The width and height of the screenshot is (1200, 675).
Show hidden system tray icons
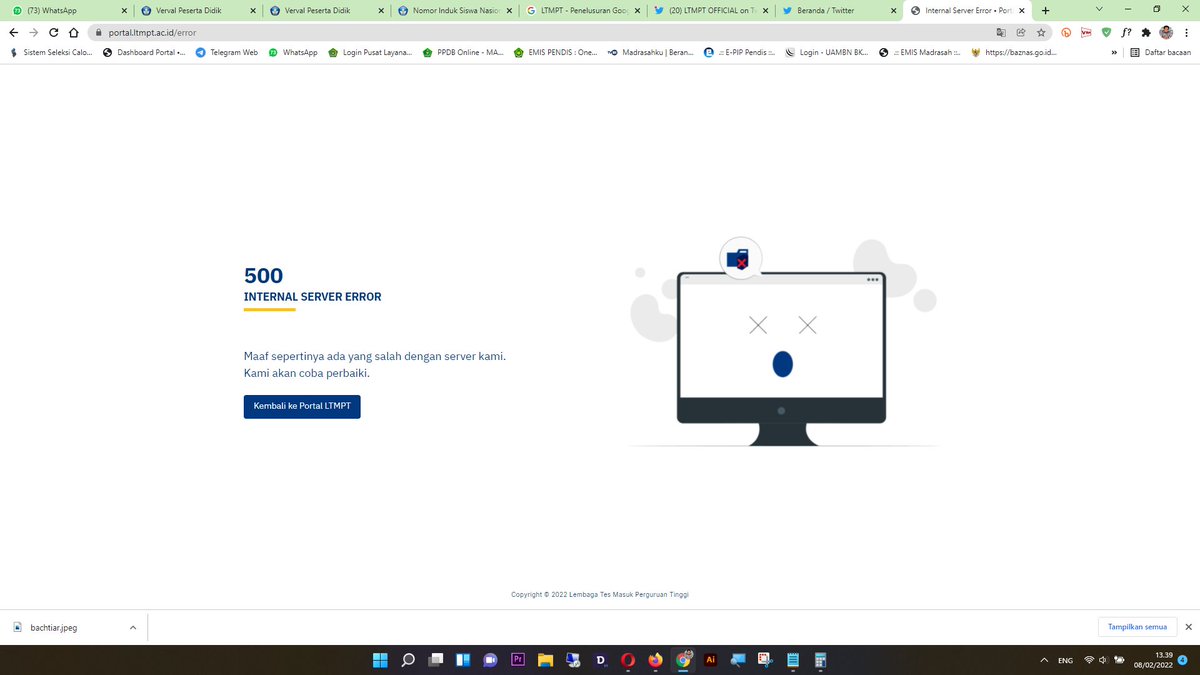[x=1044, y=660]
